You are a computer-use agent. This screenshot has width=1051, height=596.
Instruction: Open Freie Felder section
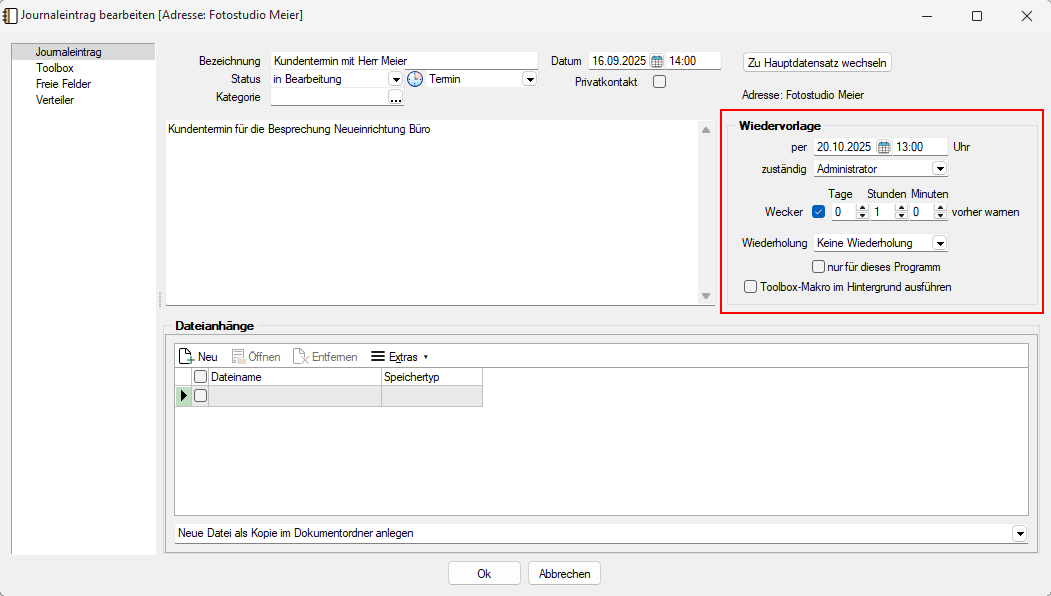[63, 84]
